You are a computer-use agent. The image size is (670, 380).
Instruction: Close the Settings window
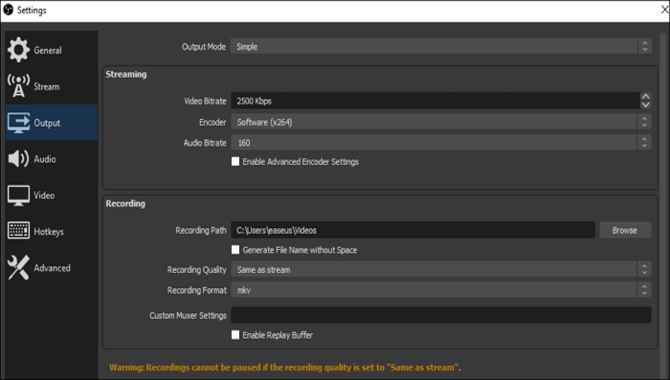pyautogui.click(x=664, y=9)
